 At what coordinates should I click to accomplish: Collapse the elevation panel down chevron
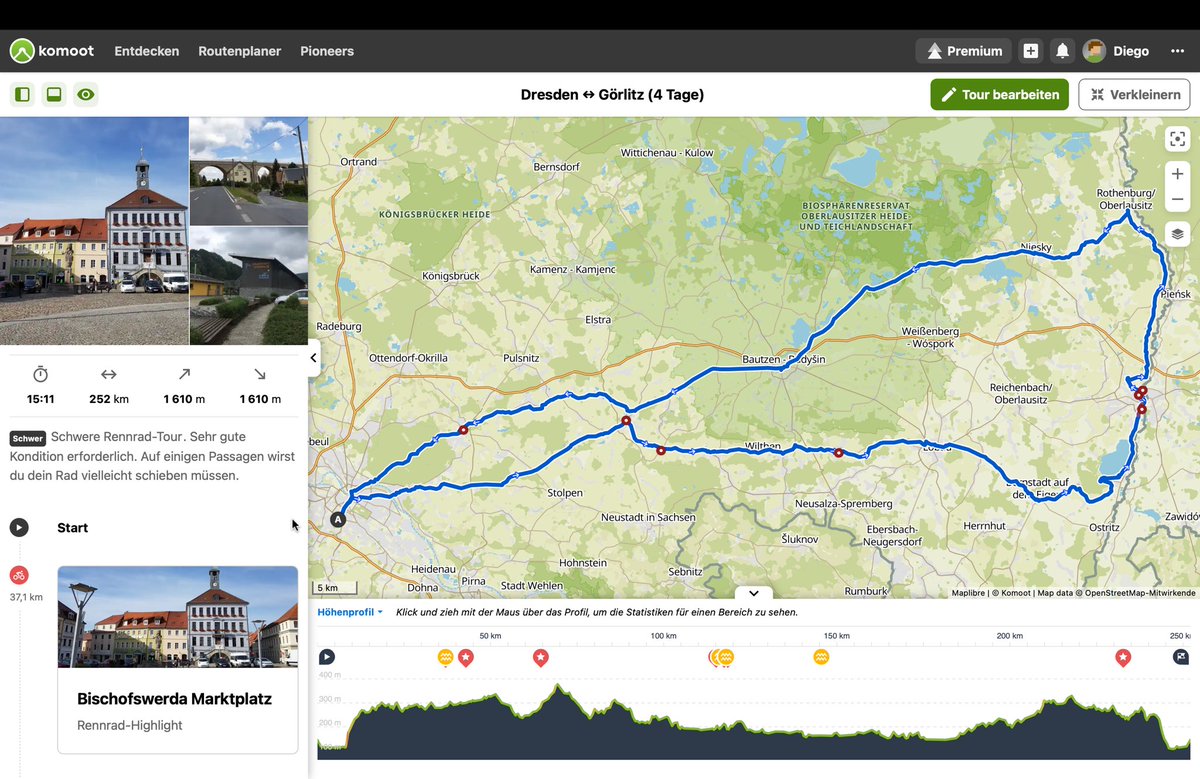click(753, 593)
